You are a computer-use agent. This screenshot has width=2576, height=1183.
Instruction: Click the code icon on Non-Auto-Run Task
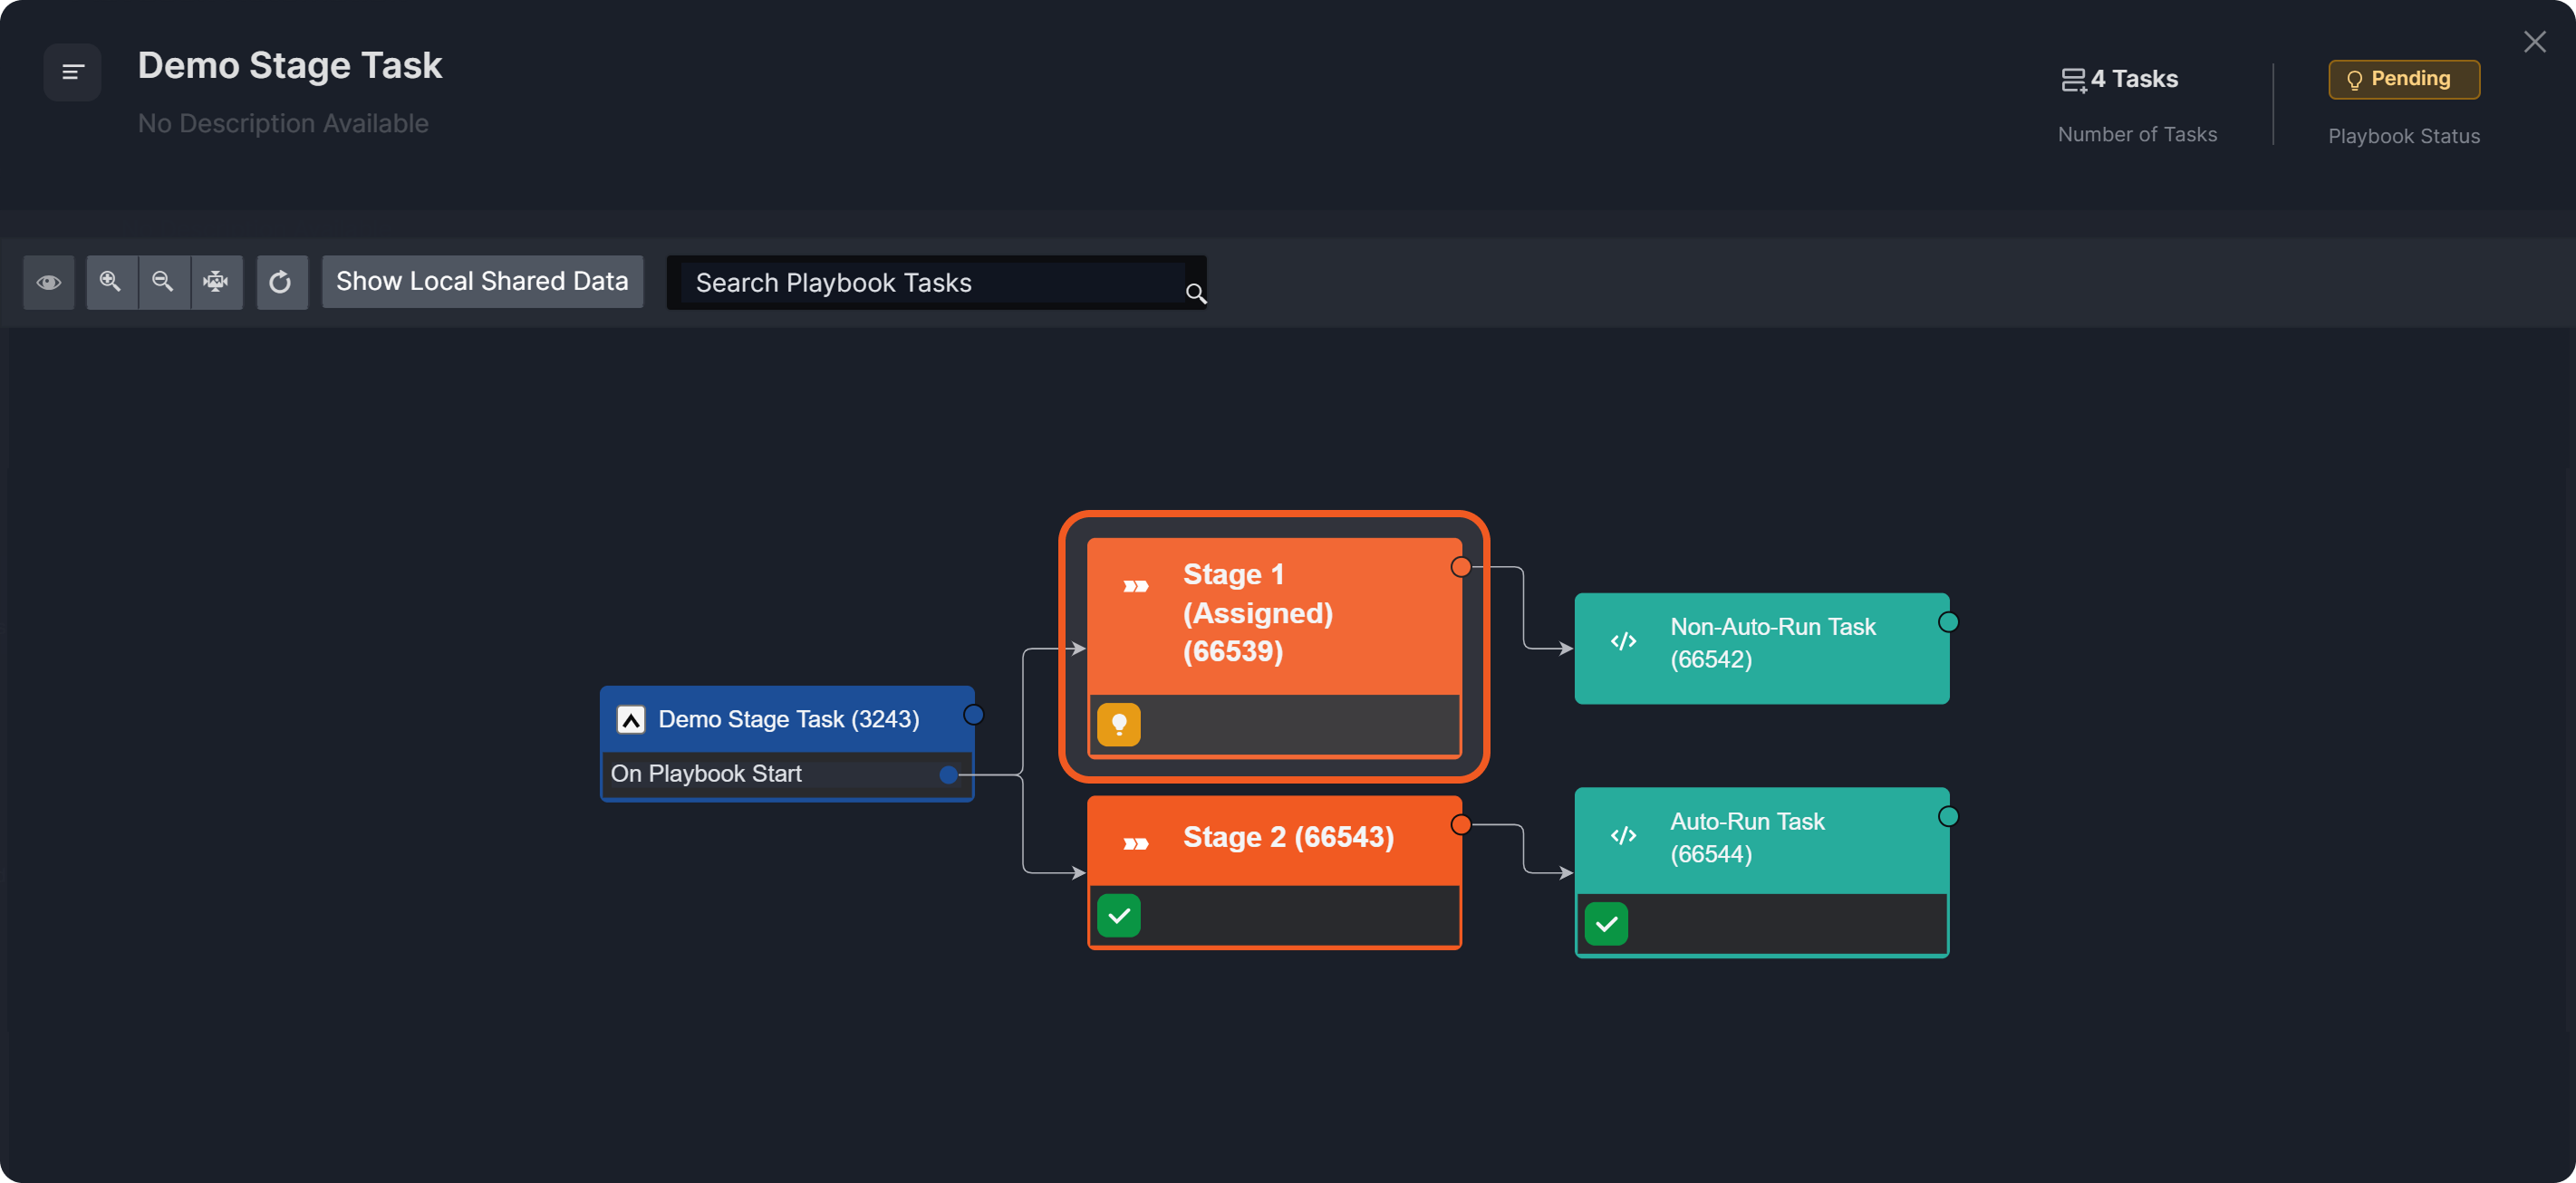[x=1623, y=641]
